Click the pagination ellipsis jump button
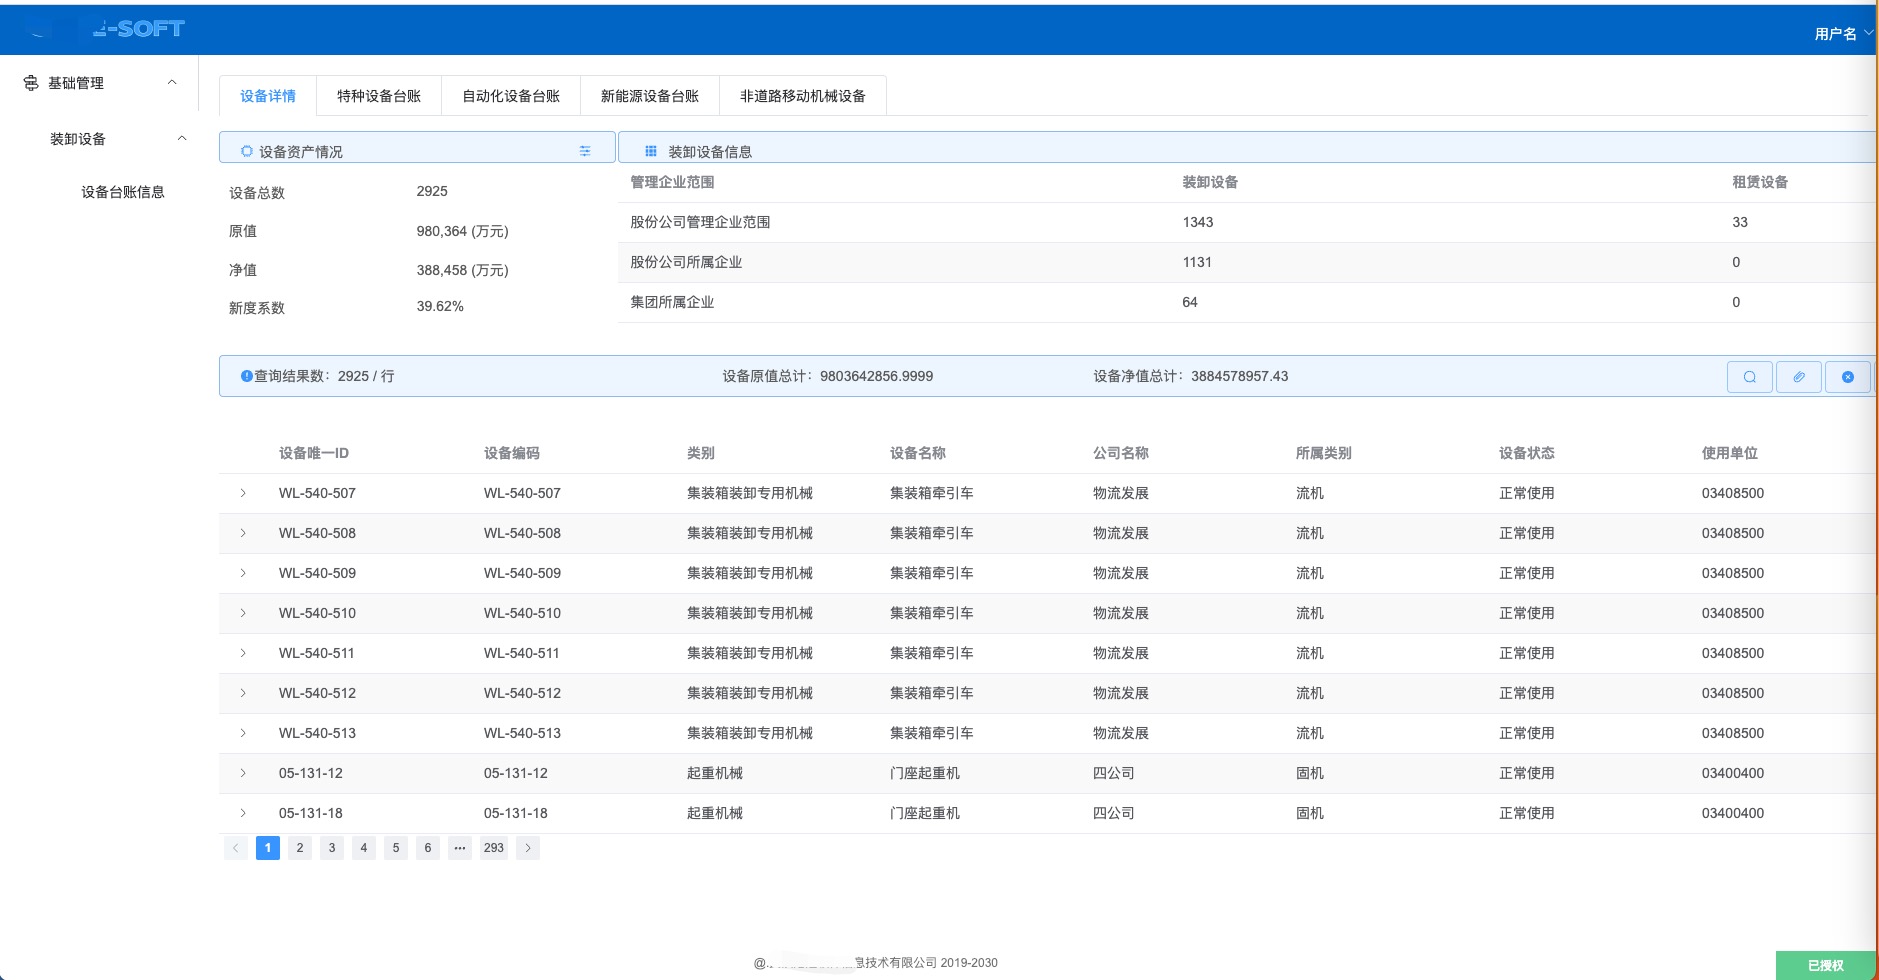 click(460, 848)
